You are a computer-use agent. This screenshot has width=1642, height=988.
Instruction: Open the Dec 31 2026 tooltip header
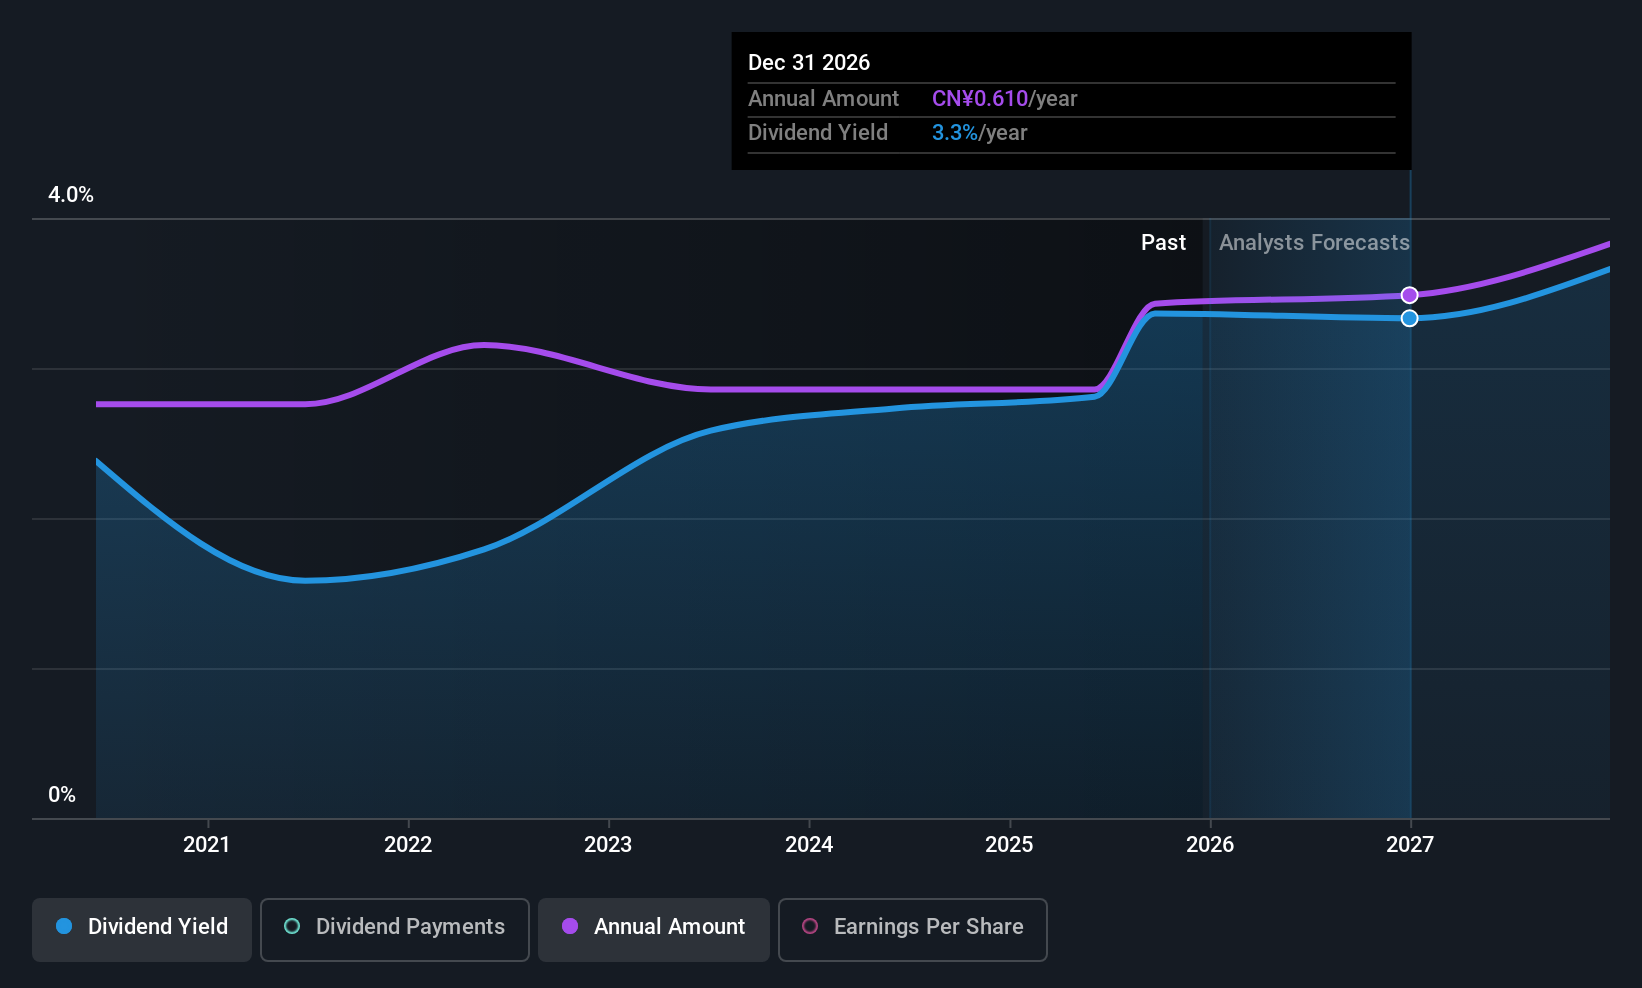(x=809, y=61)
